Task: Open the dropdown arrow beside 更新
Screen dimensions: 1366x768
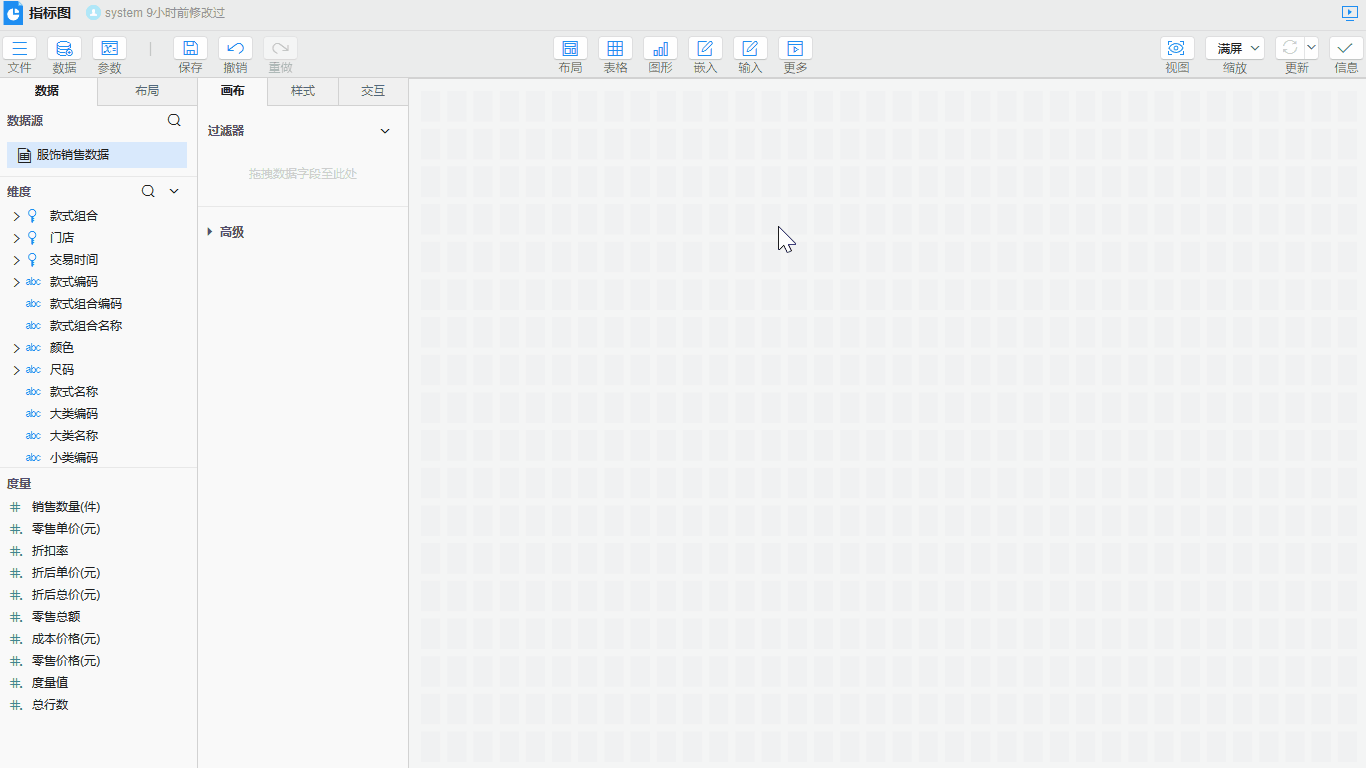Action: pos(1311,48)
